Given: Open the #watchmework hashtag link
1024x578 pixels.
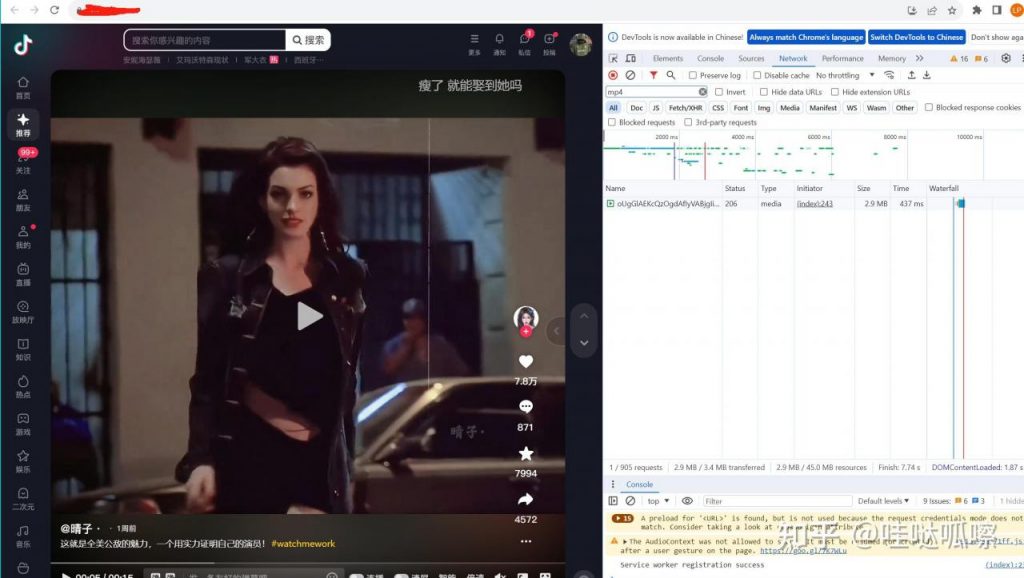Looking at the screenshot, I should click(304, 544).
